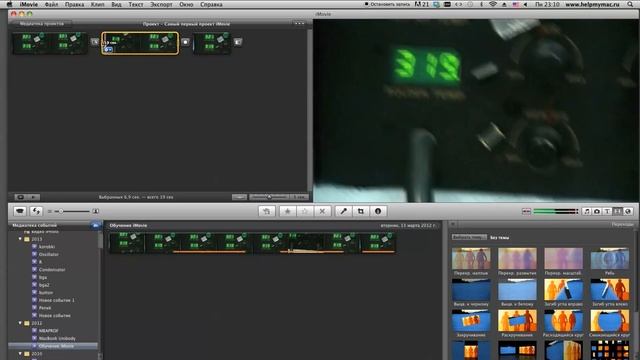The width and height of the screenshot is (640, 360).
Task: Collapse the 2012 folder in event library
Action: tap(20, 323)
